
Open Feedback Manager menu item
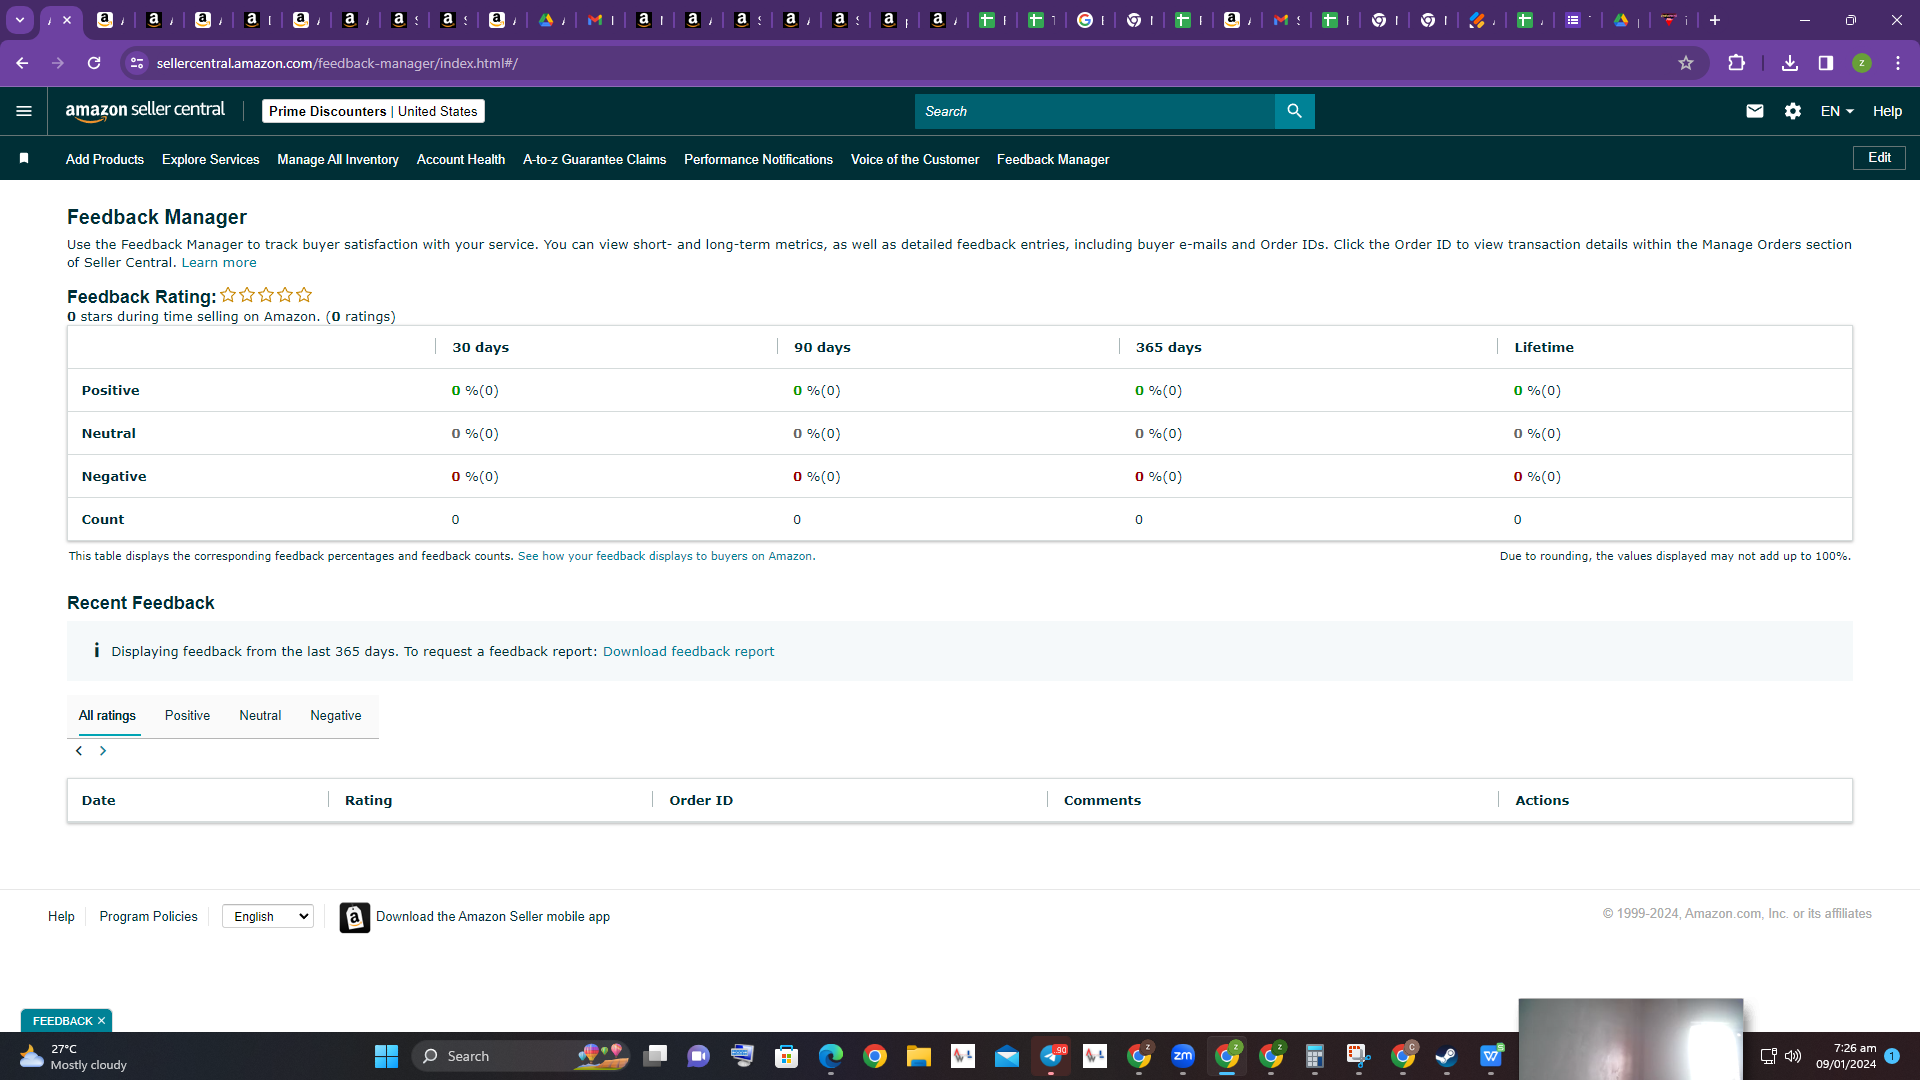(x=1053, y=159)
